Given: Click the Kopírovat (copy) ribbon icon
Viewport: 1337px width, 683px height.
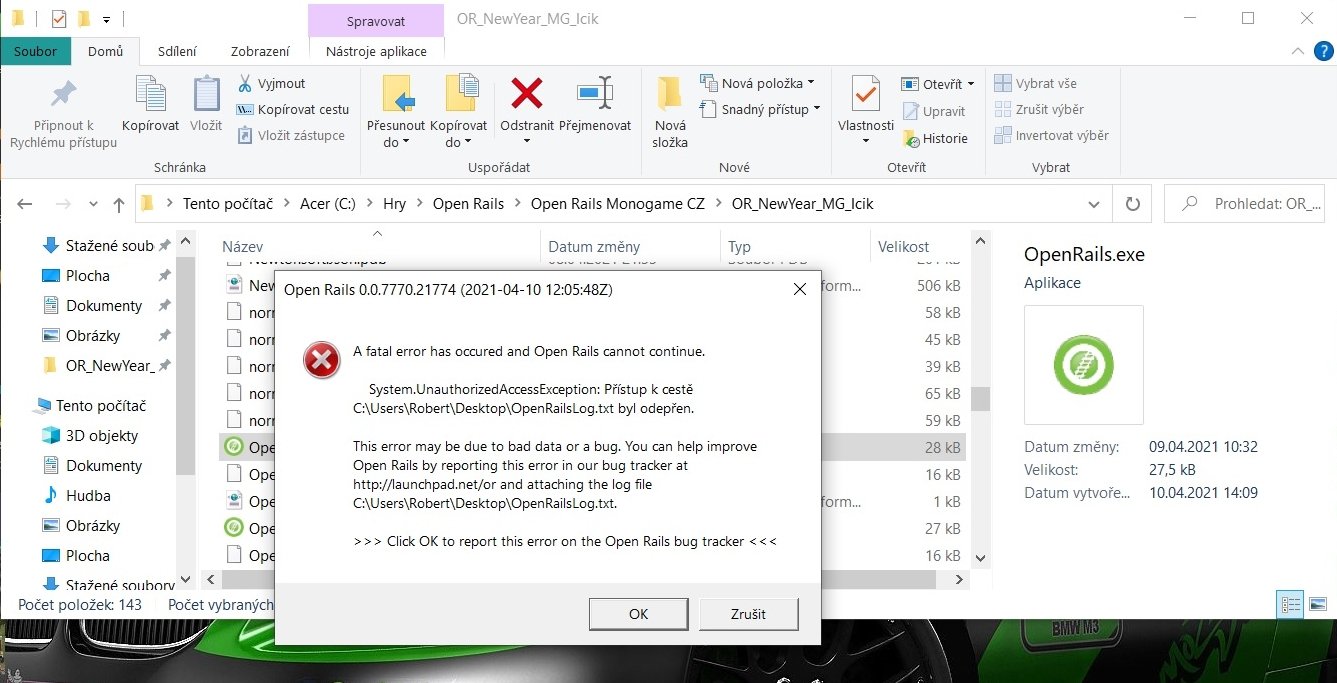Looking at the screenshot, I should coord(150,94).
